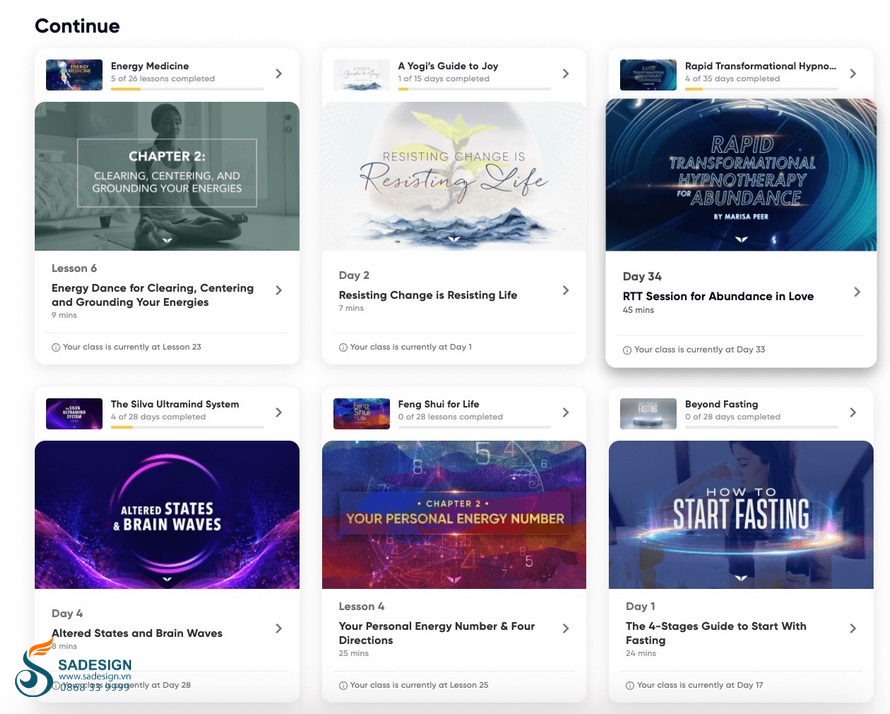Click info icon beside 'currently at Lesson 23'
Image resolution: width=890 pixels, height=714 pixels.
coord(56,347)
